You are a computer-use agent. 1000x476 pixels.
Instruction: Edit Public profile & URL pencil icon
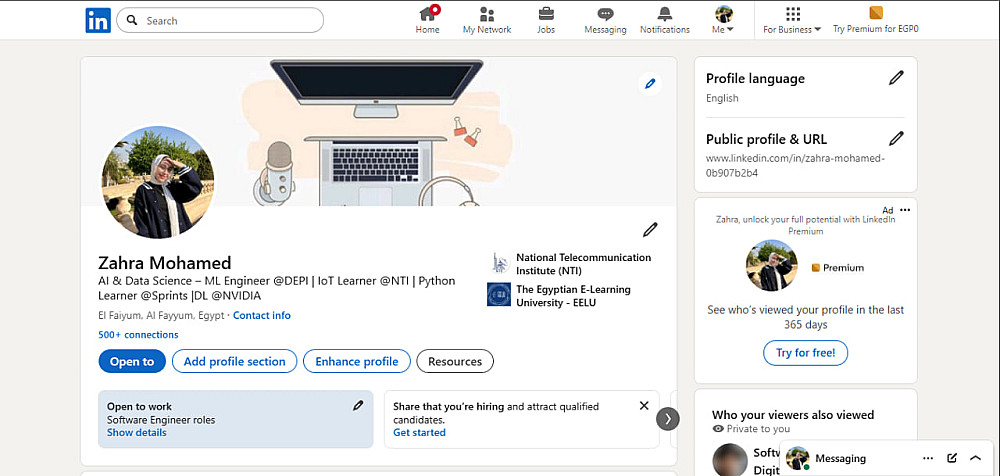click(896, 138)
